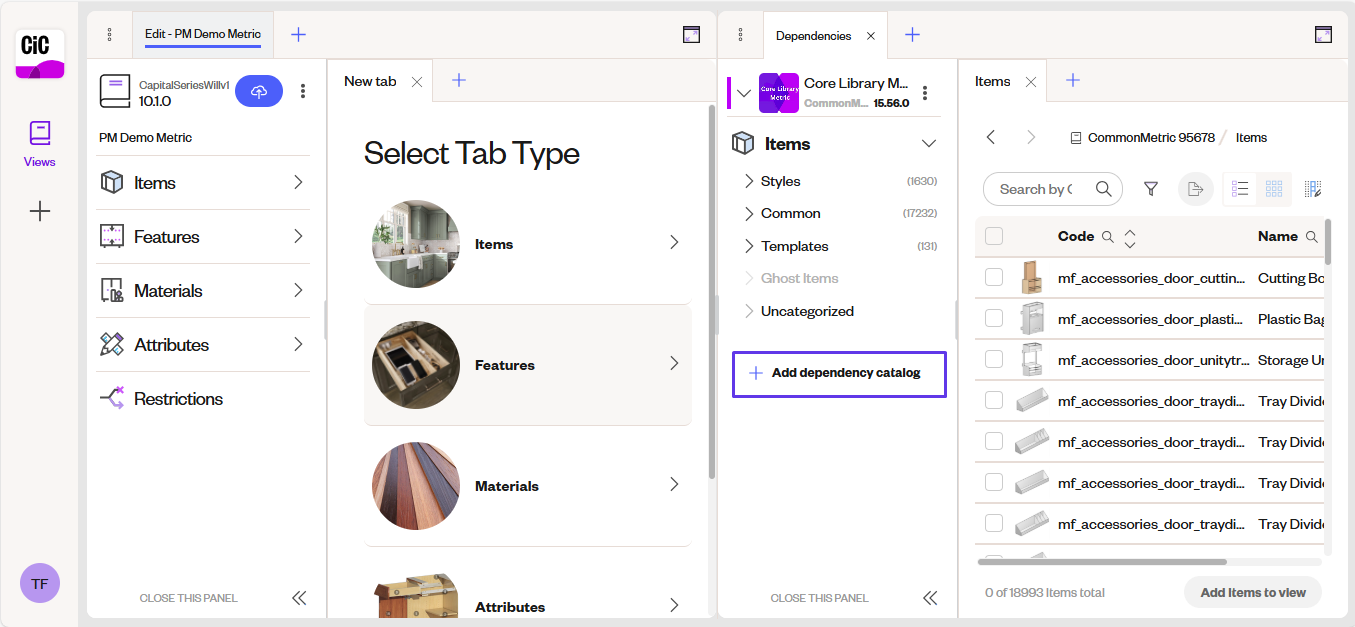The width and height of the screenshot is (1355, 627).
Task: Switch to Edit - PM Demo Metric tab
Action: 202,34
